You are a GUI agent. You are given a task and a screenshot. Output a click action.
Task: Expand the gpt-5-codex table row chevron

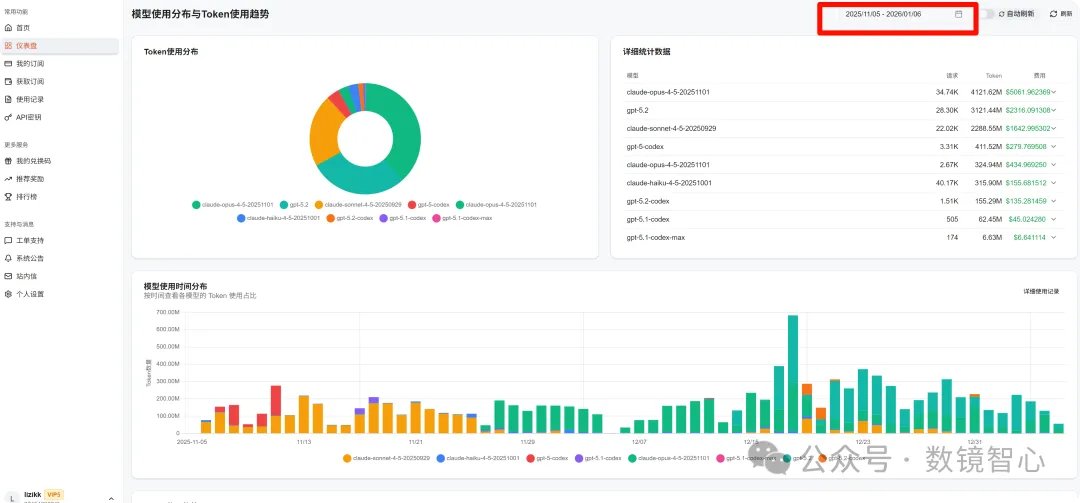pos(1055,146)
